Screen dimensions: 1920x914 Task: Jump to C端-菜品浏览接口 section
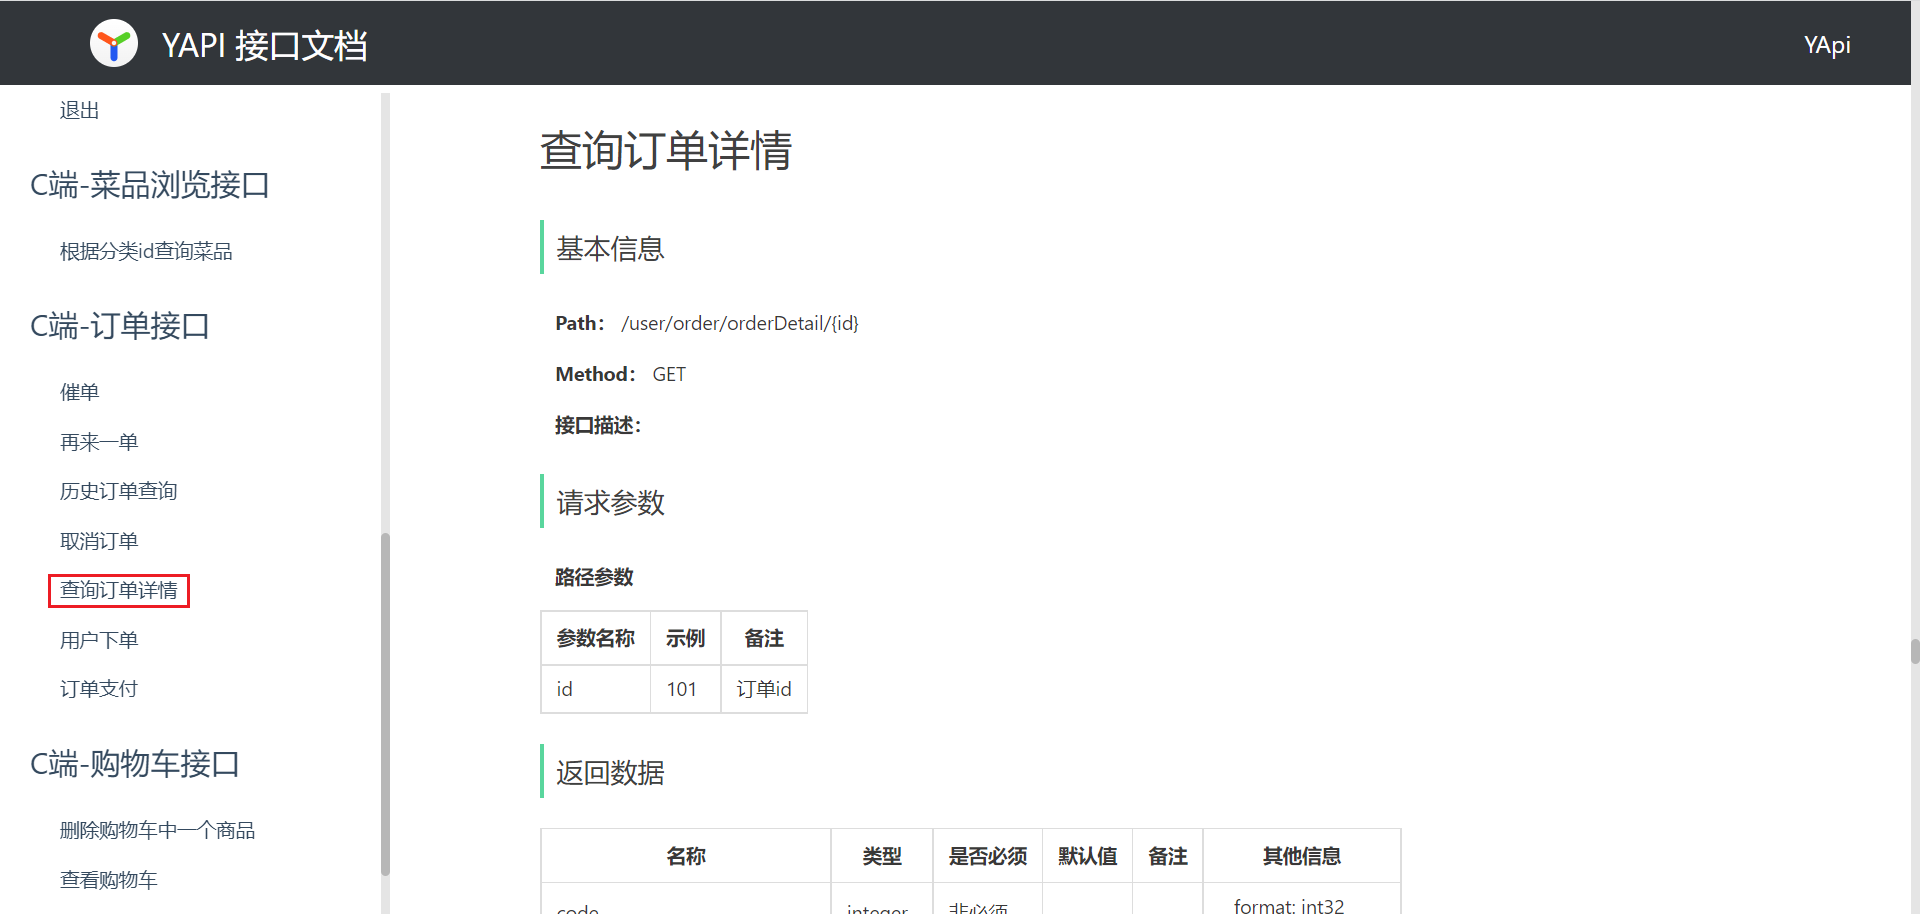click(150, 185)
